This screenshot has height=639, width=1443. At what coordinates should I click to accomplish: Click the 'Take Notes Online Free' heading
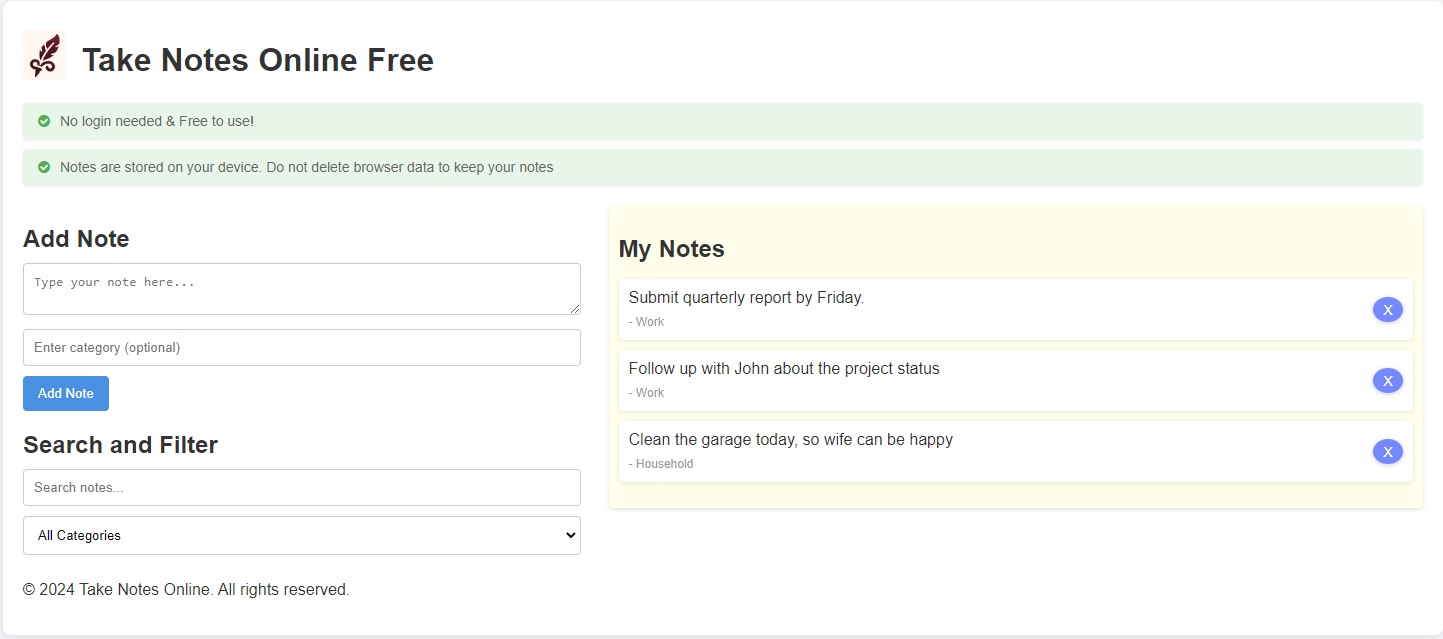[x=258, y=60]
